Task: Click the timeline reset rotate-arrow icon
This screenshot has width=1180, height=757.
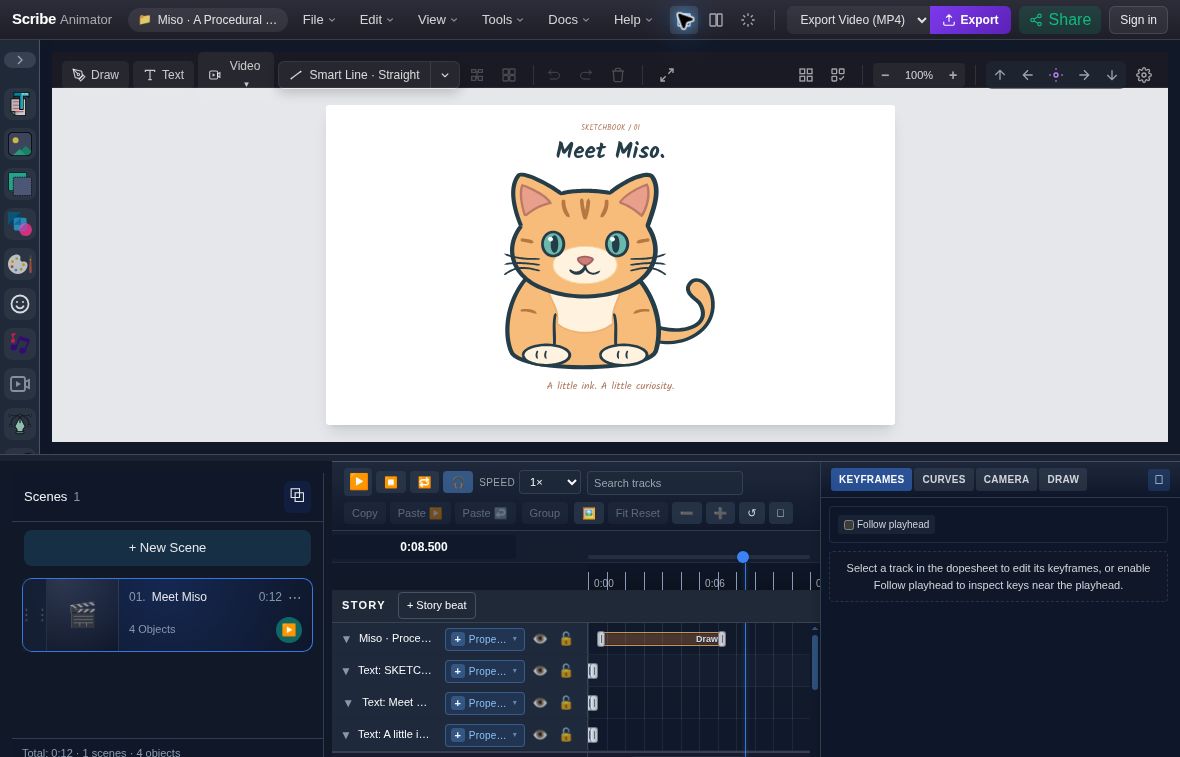Action: [x=751, y=513]
